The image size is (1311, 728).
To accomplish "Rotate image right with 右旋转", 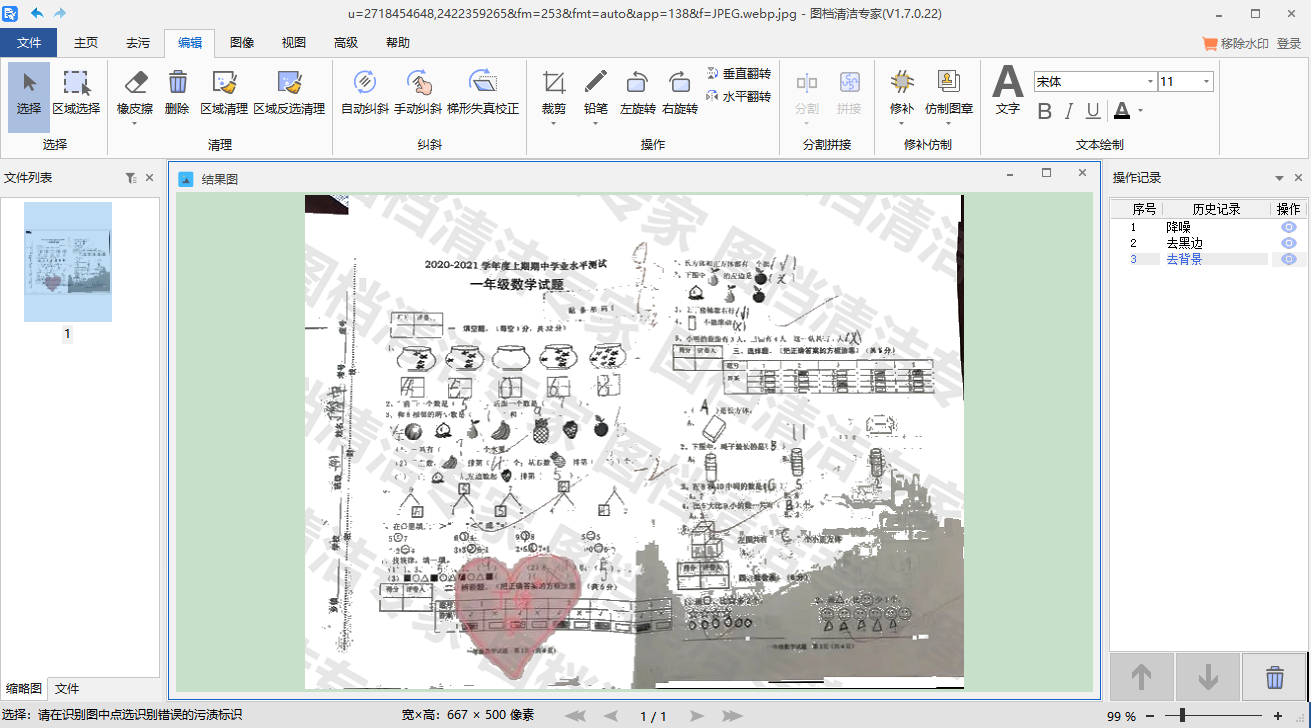I will 680,96.
